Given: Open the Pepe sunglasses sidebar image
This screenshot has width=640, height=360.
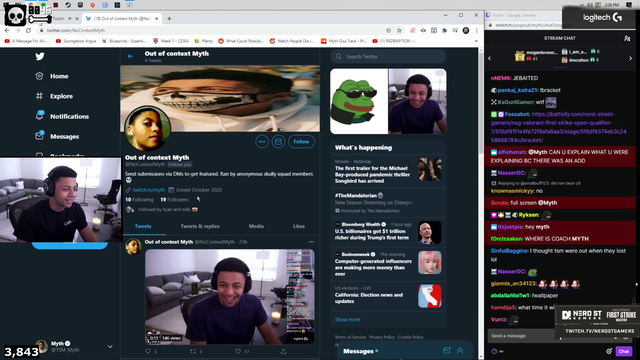Looking at the screenshot, I should [x=359, y=101].
